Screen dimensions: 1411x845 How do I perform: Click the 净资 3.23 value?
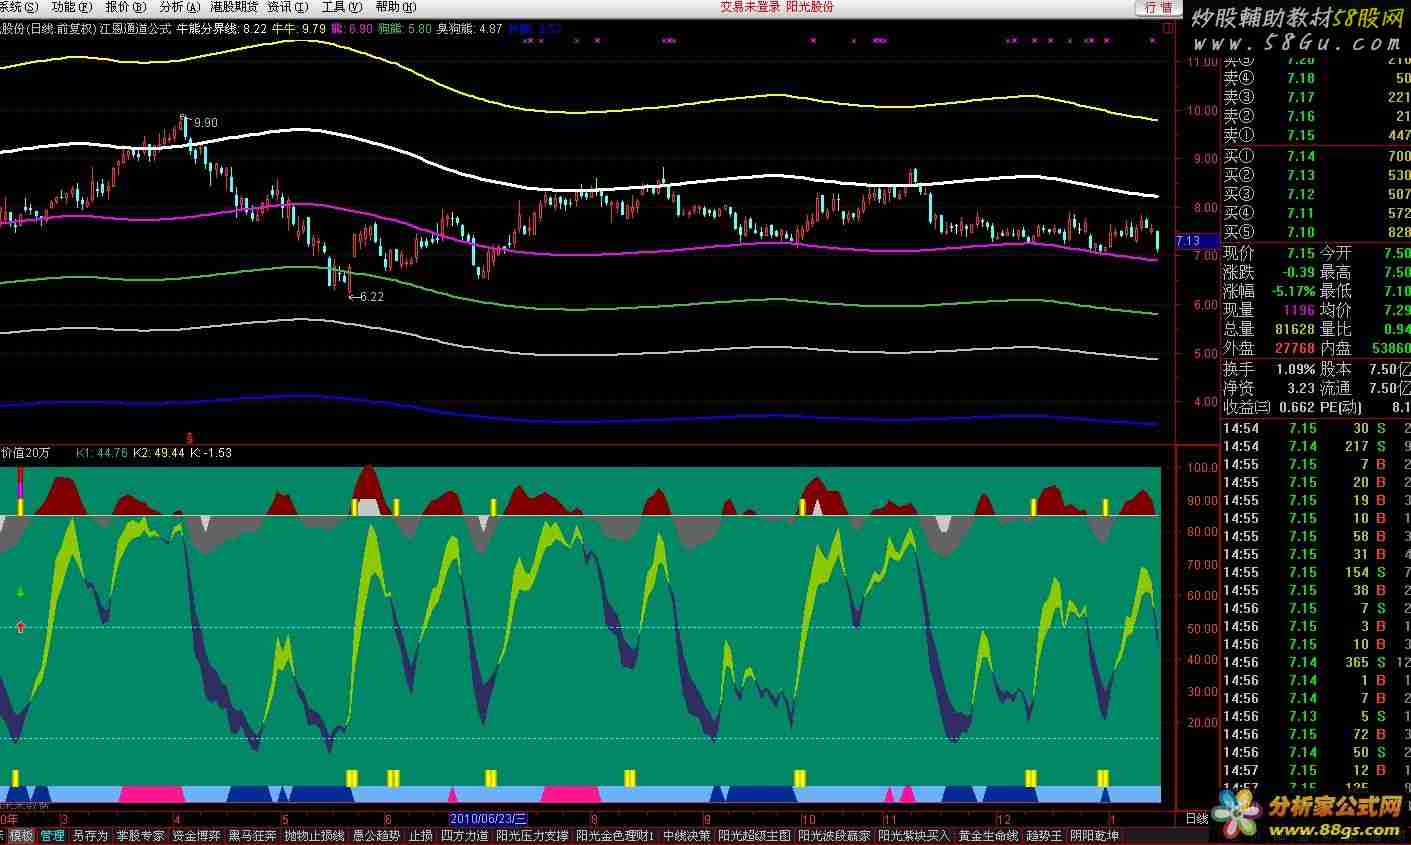(x=1300, y=388)
